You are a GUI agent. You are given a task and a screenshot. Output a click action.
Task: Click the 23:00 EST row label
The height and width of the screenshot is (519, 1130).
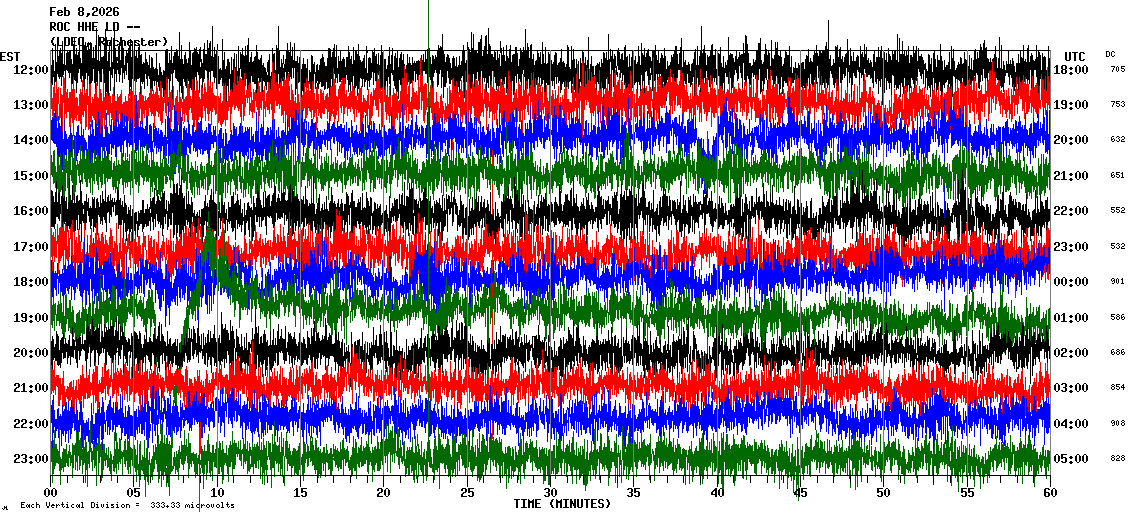(31, 458)
